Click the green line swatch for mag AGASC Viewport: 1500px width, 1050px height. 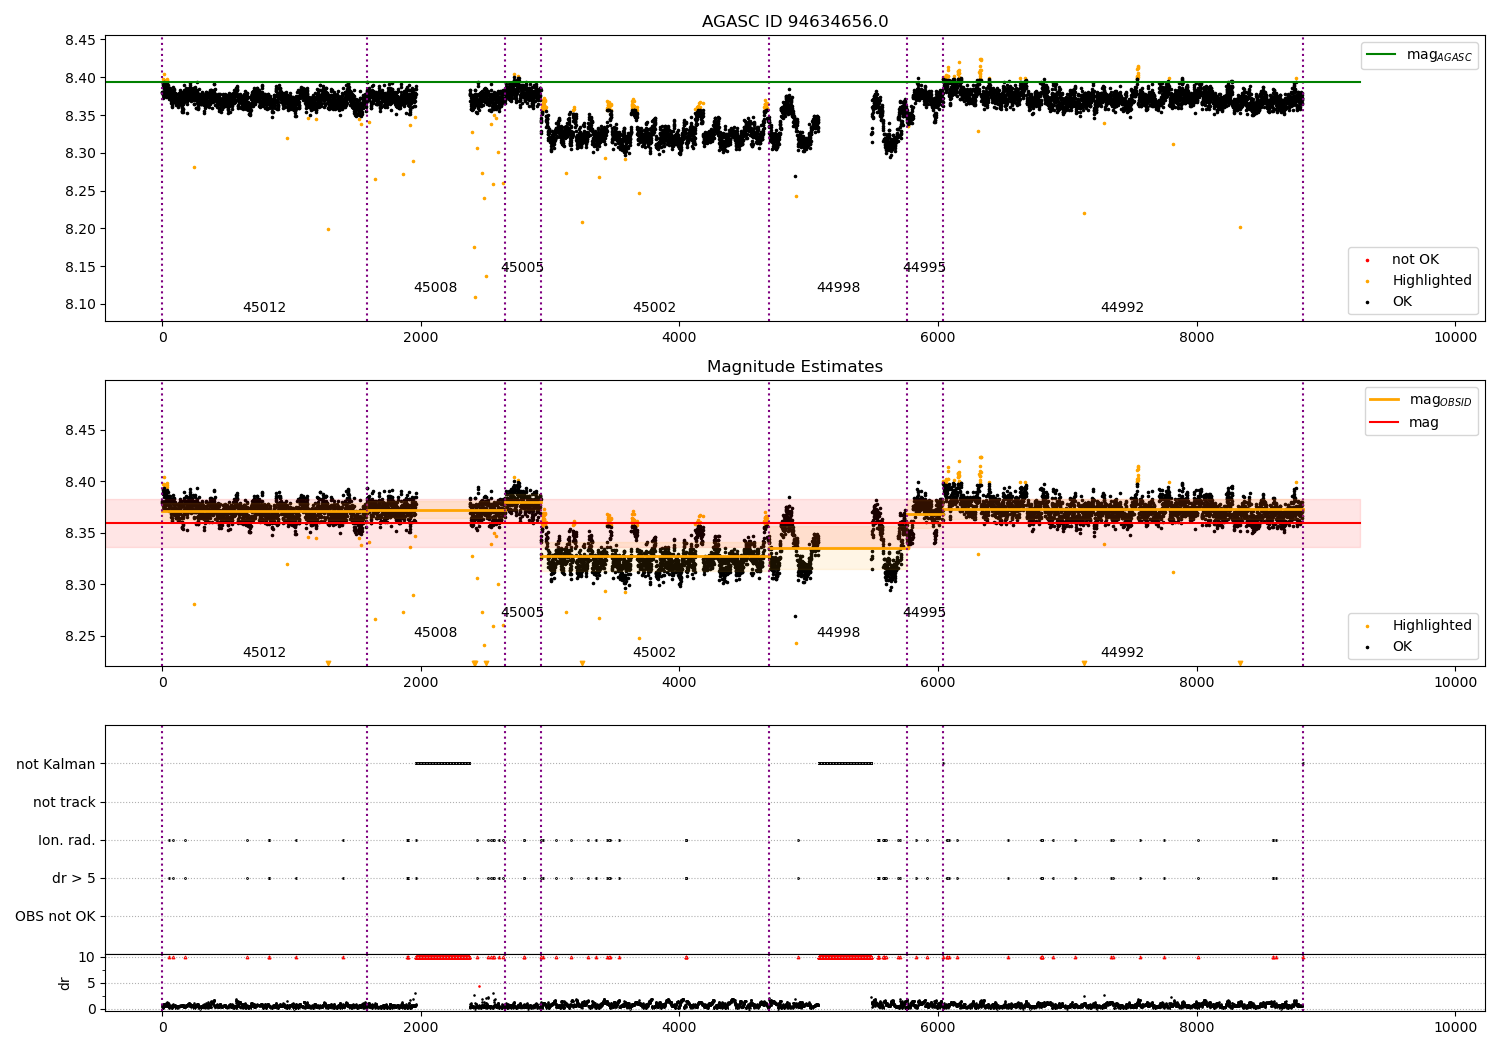point(1381,55)
